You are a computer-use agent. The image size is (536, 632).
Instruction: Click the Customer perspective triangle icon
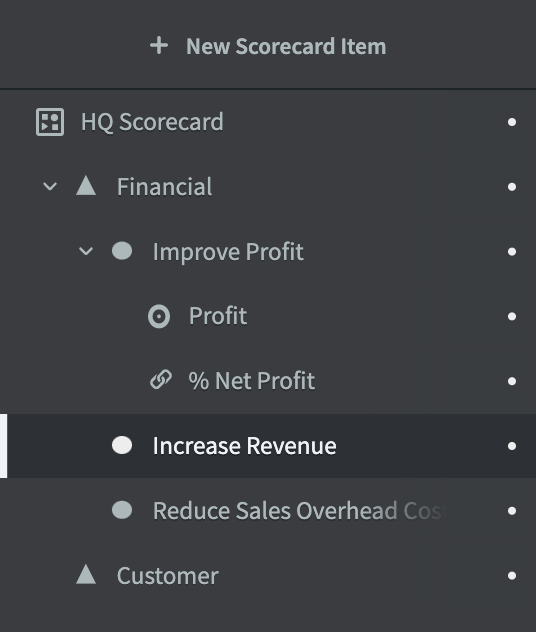[86, 574]
